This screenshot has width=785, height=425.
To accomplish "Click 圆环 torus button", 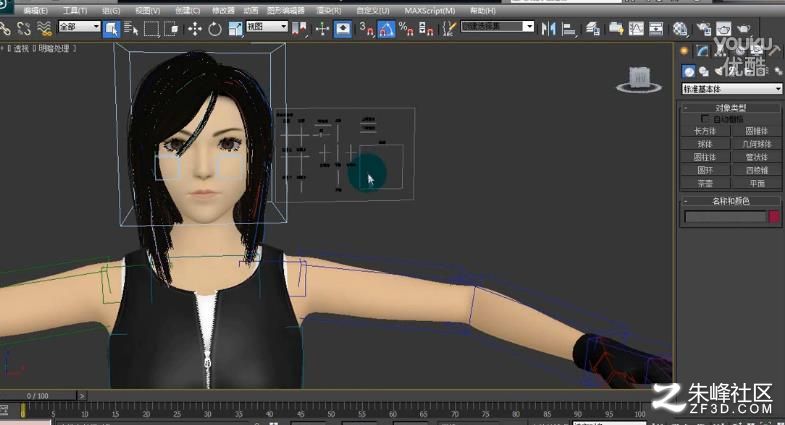I will pyautogui.click(x=705, y=170).
